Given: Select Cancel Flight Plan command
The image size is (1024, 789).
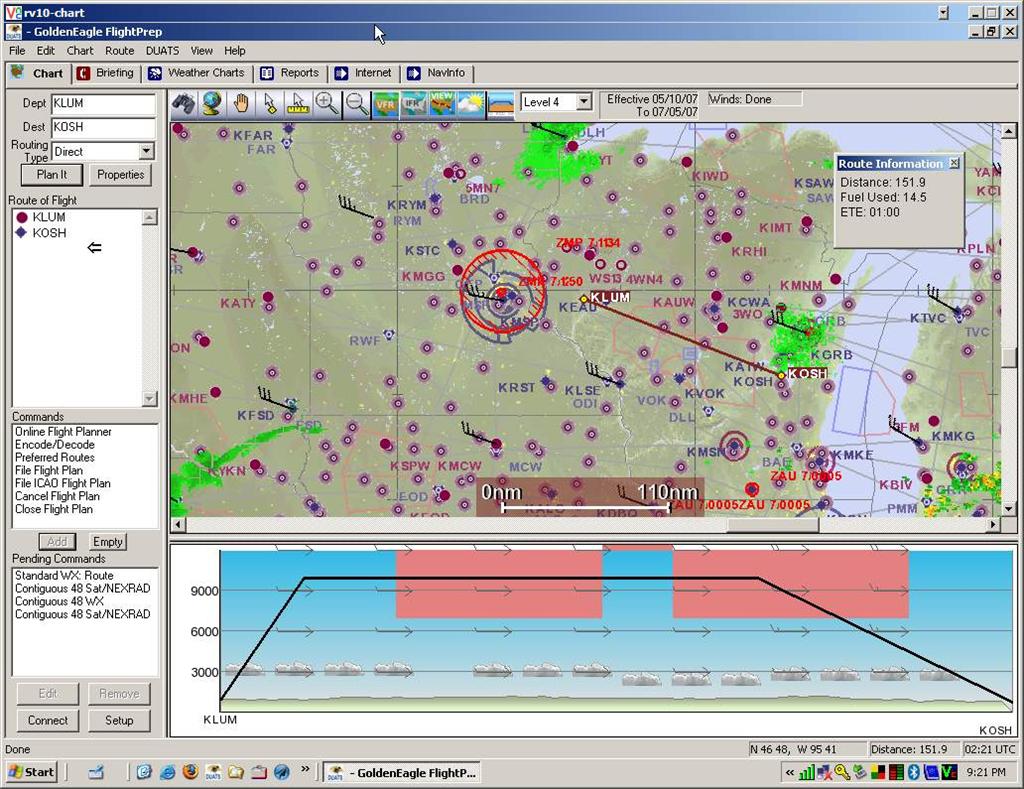Looking at the screenshot, I should click(x=57, y=496).
